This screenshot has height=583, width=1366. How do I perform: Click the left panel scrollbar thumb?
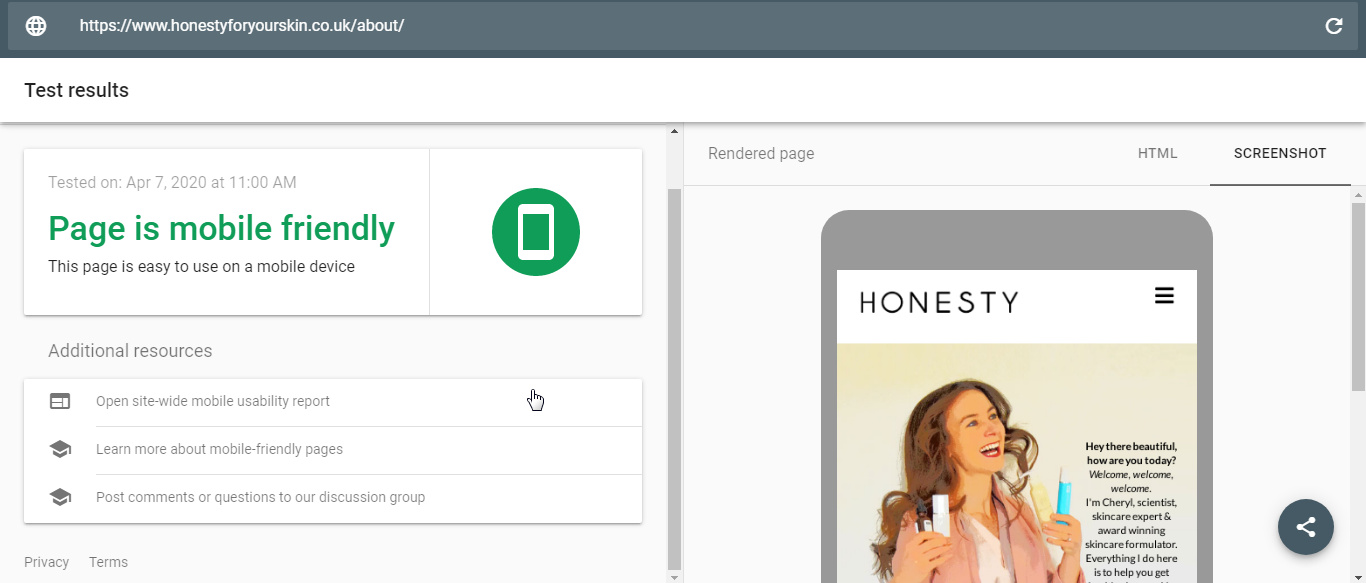pos(674,377)
